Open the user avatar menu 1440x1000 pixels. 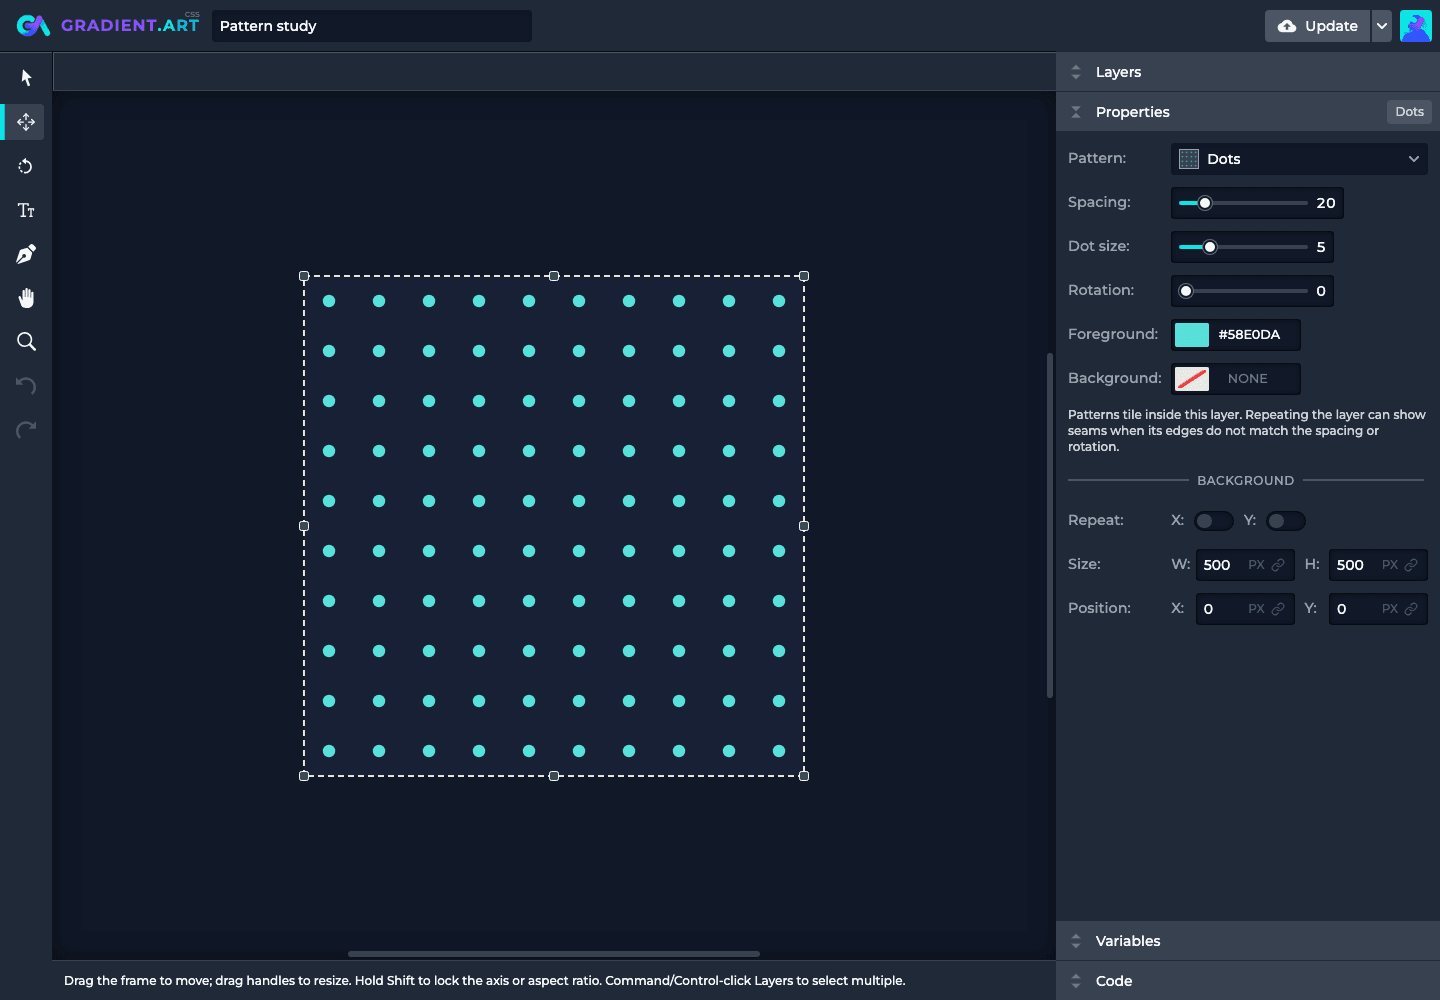pos(1416,26)
